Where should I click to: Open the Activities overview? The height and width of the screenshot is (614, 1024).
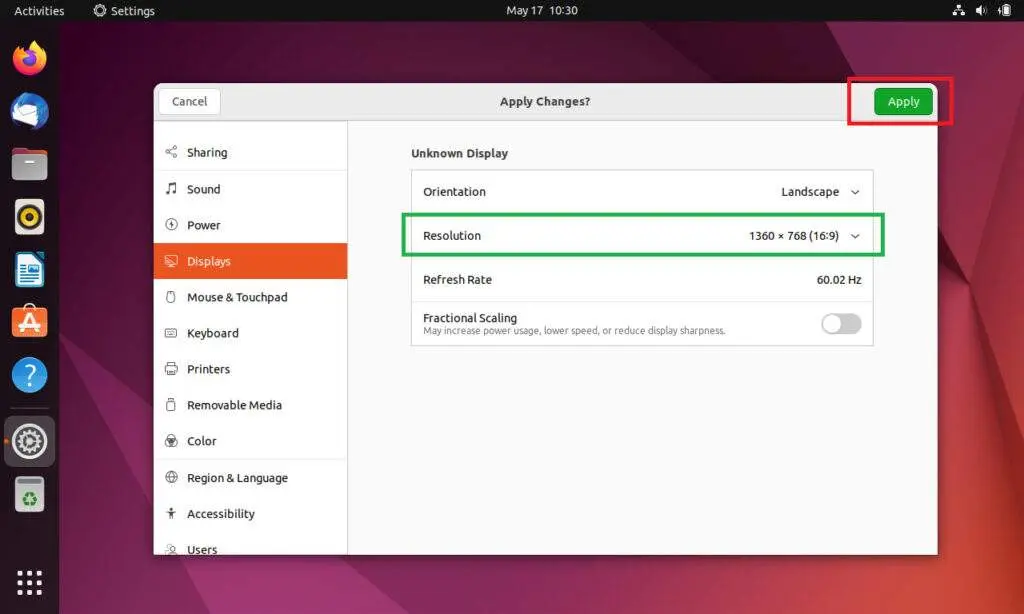point(39,10)
